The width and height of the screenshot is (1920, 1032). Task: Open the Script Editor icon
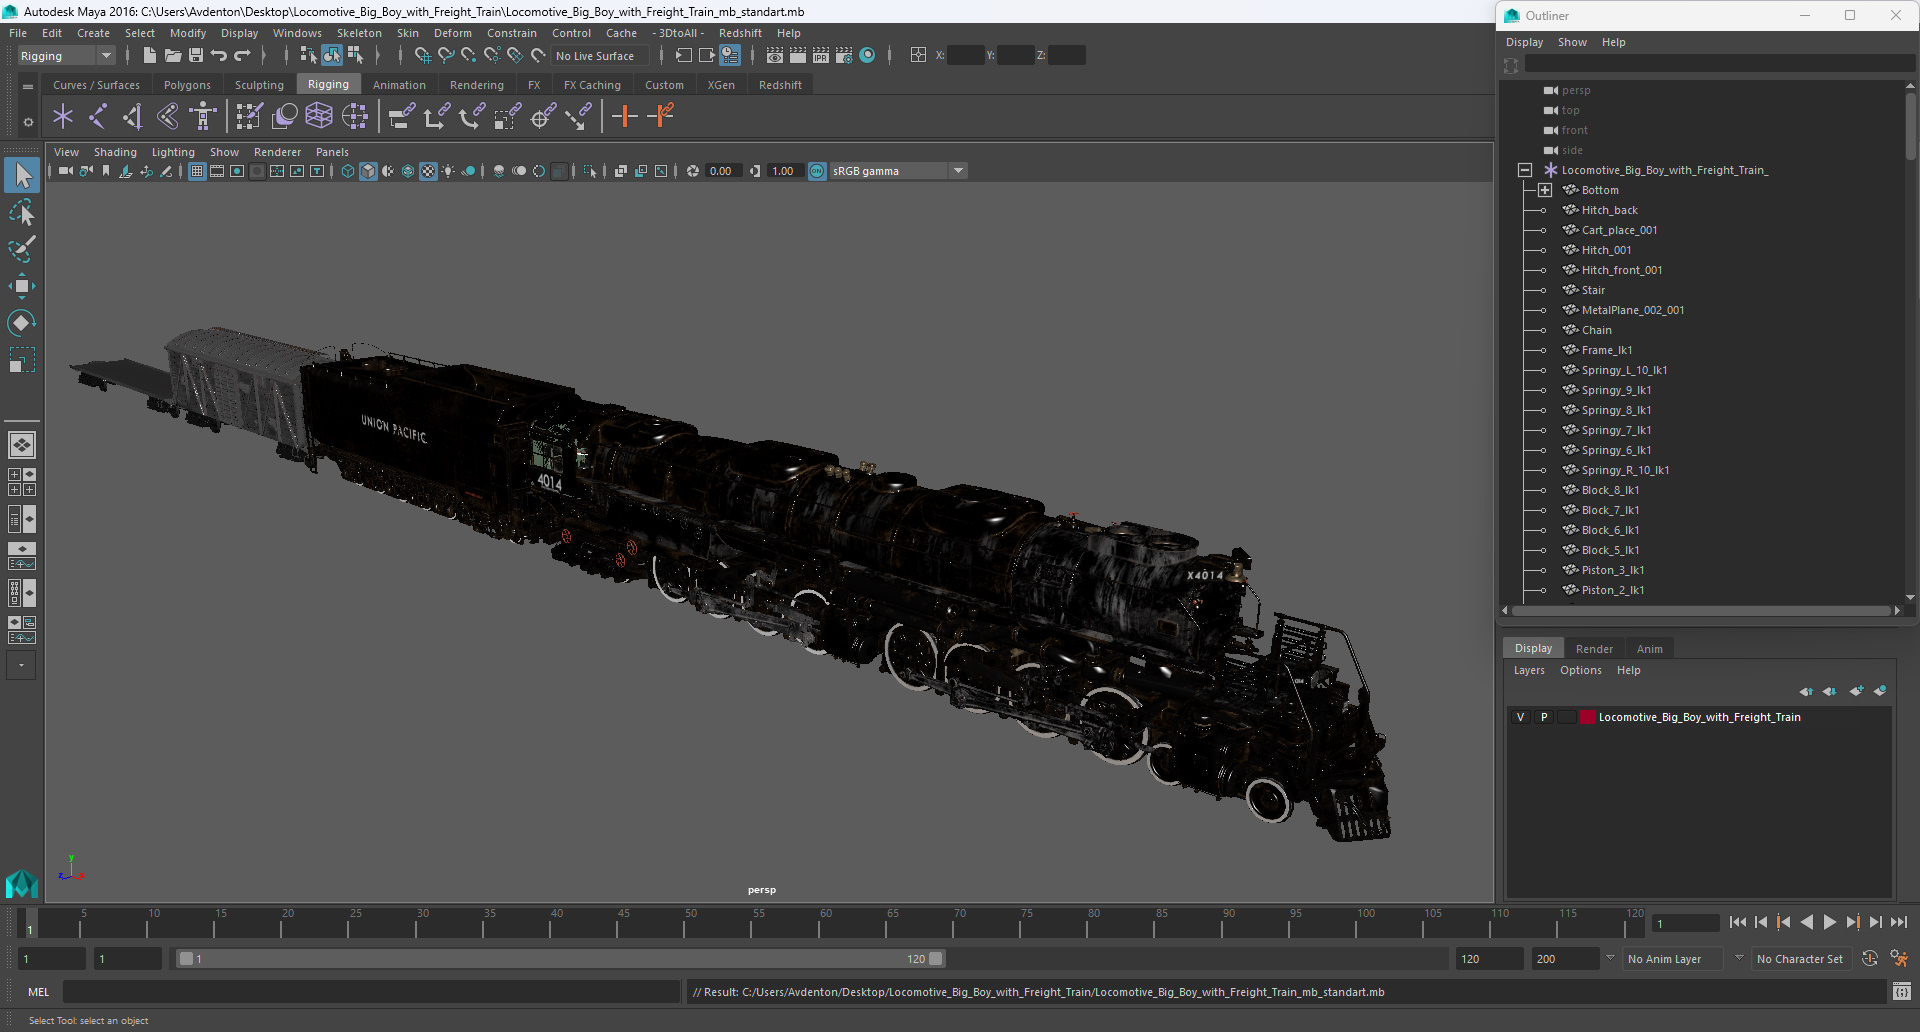(1901, 992)
